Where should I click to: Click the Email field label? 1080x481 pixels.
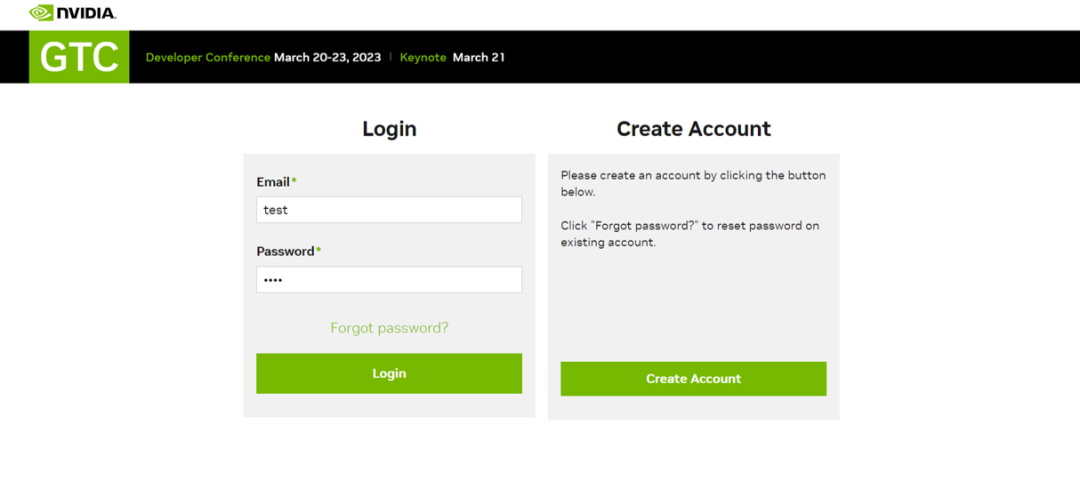pos(272,182)
